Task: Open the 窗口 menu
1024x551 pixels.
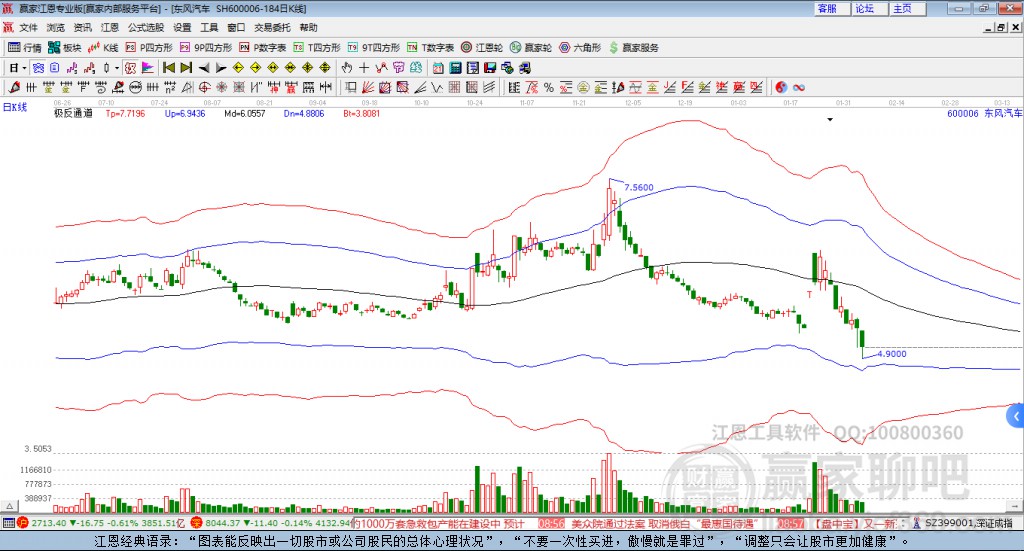Action: (x=236, y=27)
